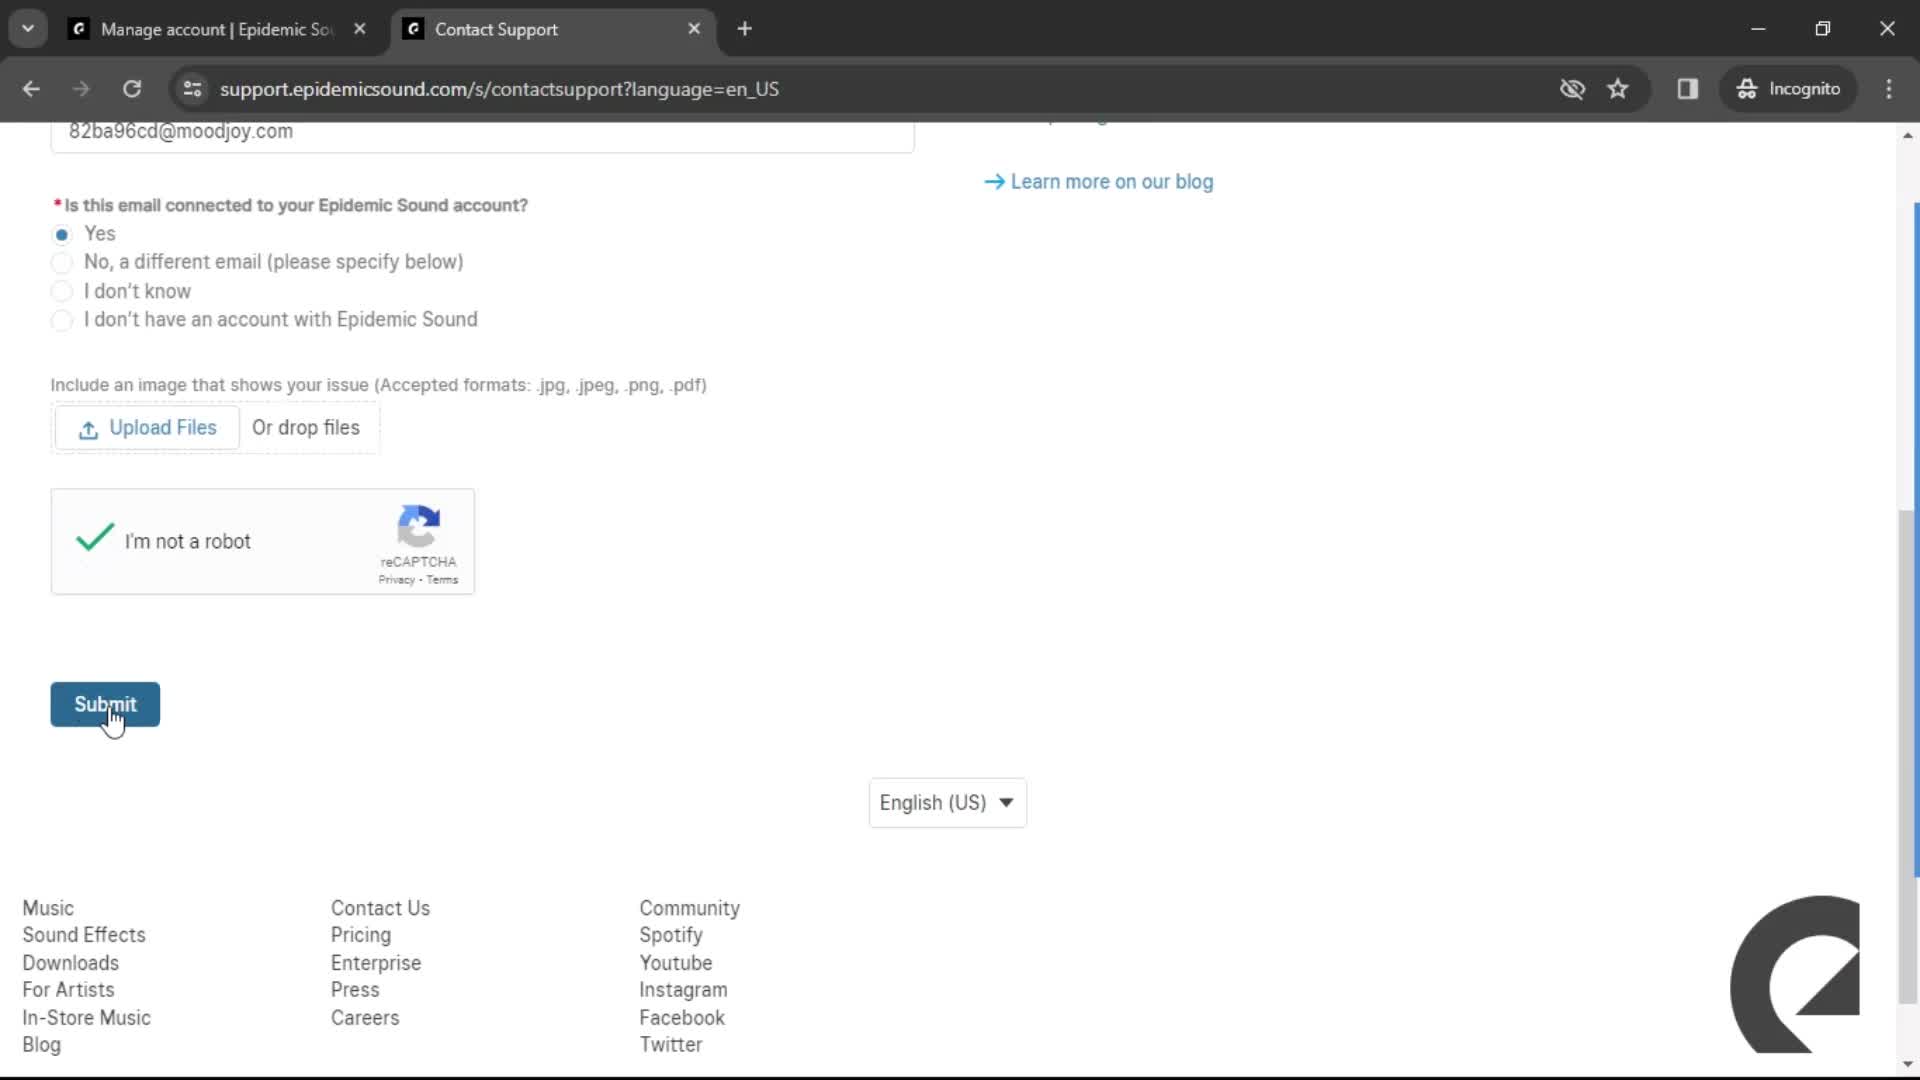
Task: Click Or drop files area
Action: [x=305, y=426]
